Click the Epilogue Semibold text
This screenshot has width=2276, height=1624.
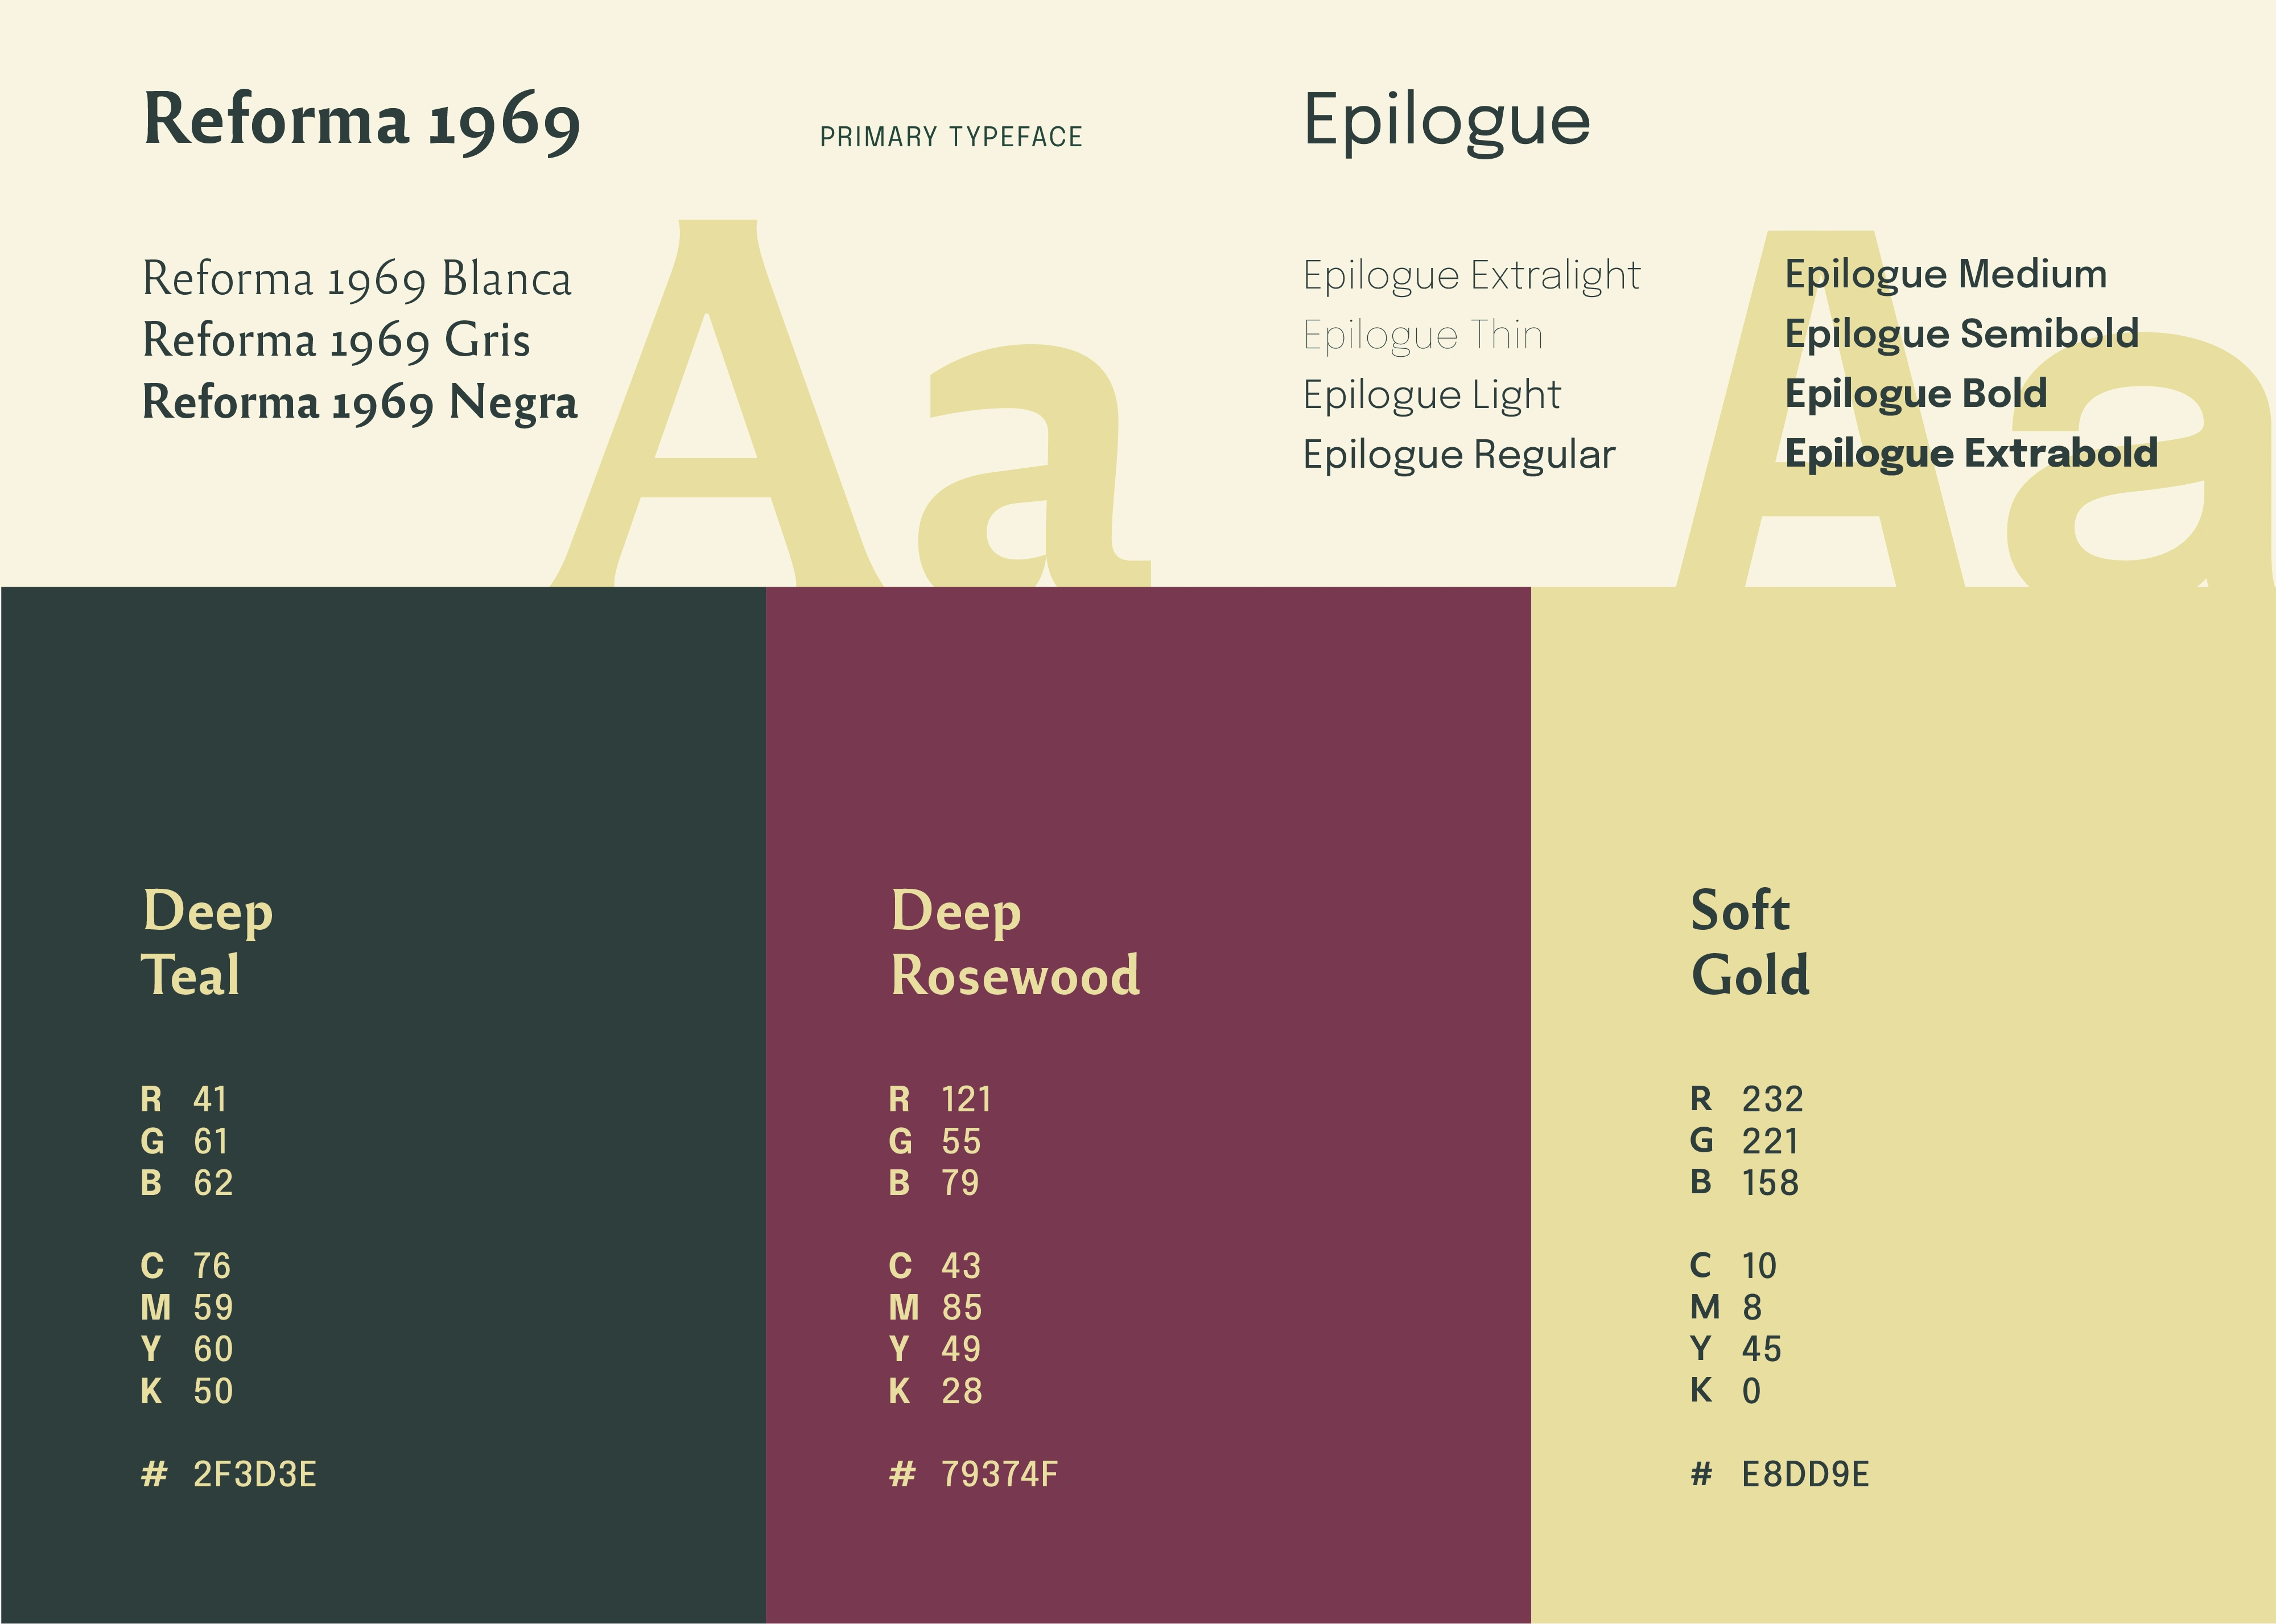(x=1961, y=334)
